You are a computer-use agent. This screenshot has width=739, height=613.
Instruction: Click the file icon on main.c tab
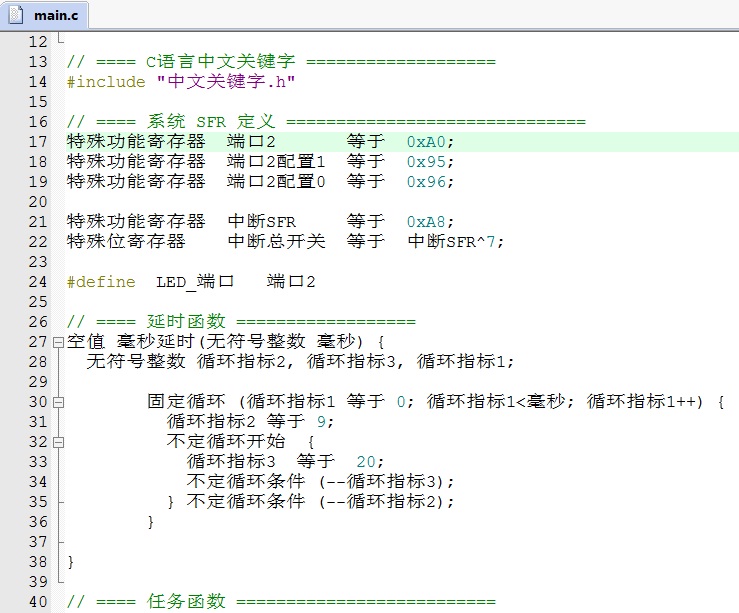(16, 15)
